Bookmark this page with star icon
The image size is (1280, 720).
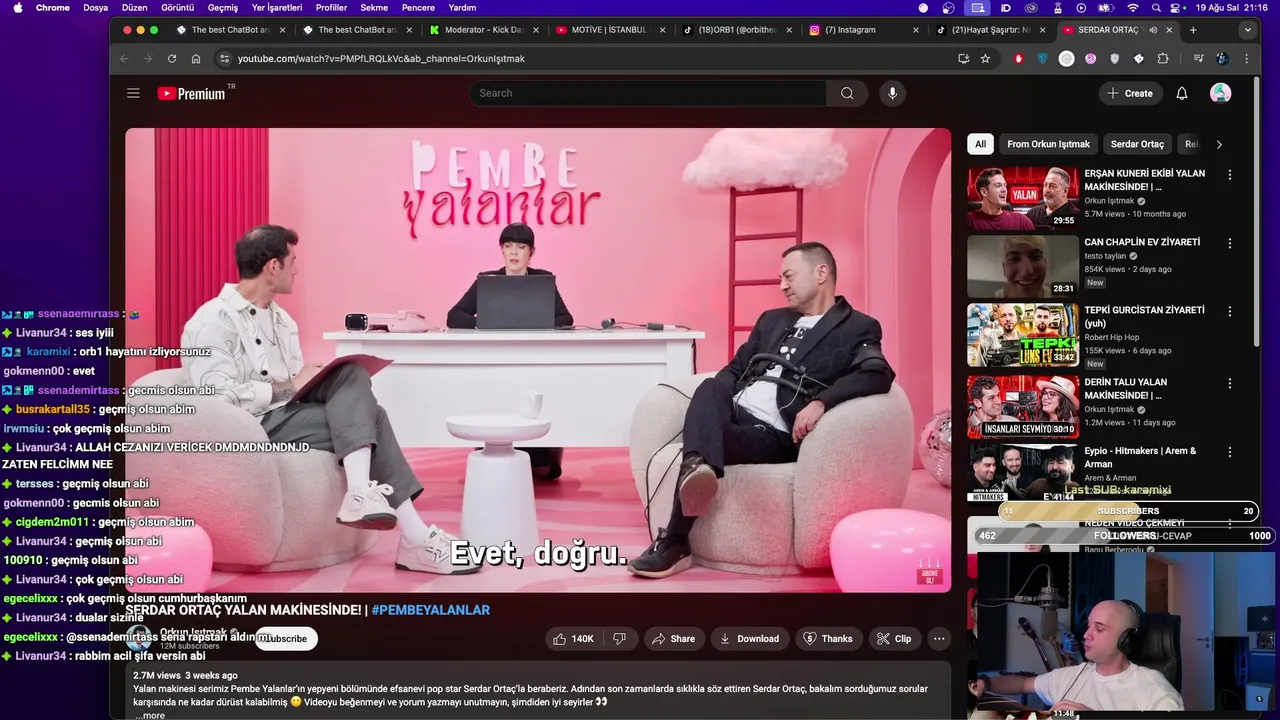(x=985, y=58)
